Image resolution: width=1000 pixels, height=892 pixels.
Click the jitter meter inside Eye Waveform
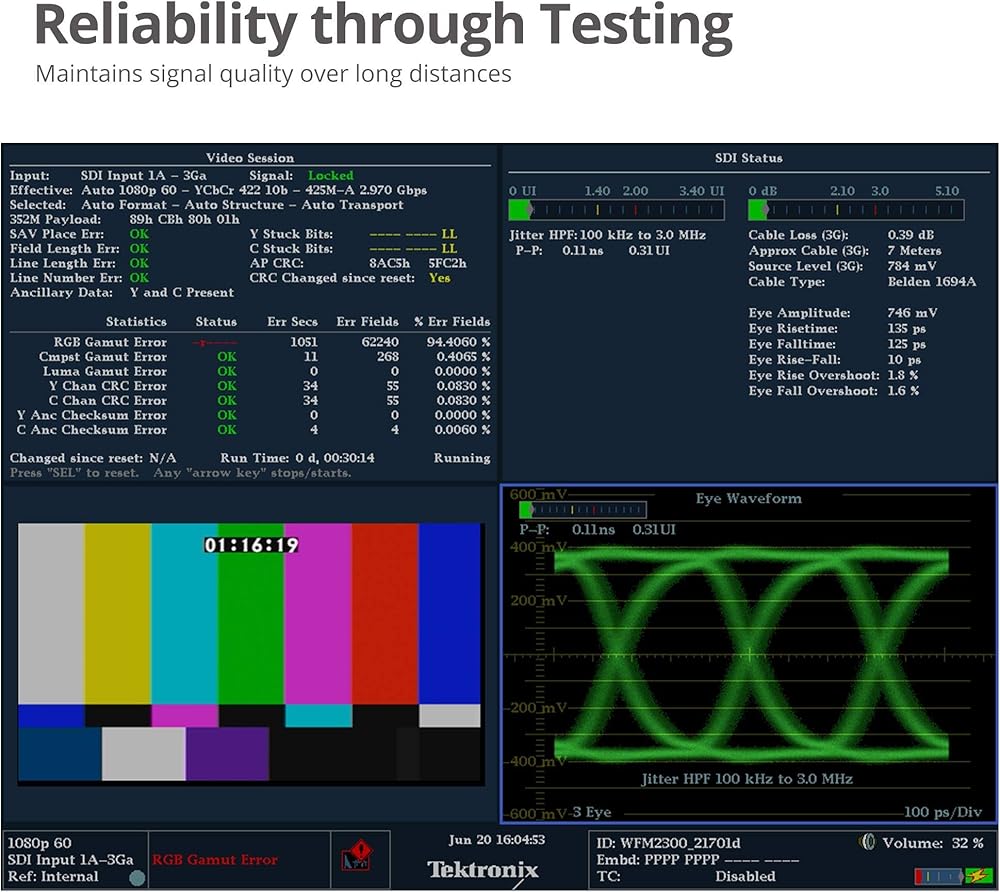[x=583, y=510]
